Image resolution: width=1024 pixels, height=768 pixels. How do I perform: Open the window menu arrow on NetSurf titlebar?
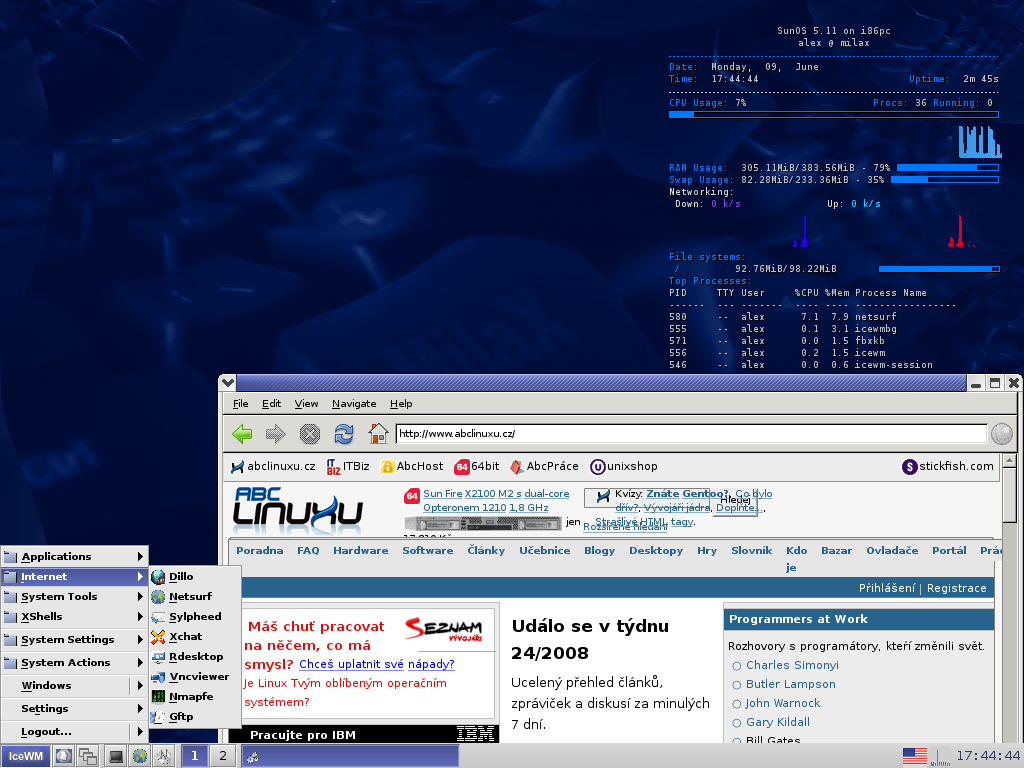coord(227,383)
